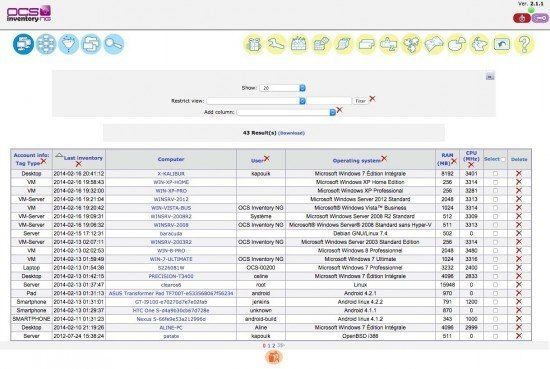Viewport: 550px width, 369px height.
Task: Toggle the Select all header checkbox
Action: 503,160
